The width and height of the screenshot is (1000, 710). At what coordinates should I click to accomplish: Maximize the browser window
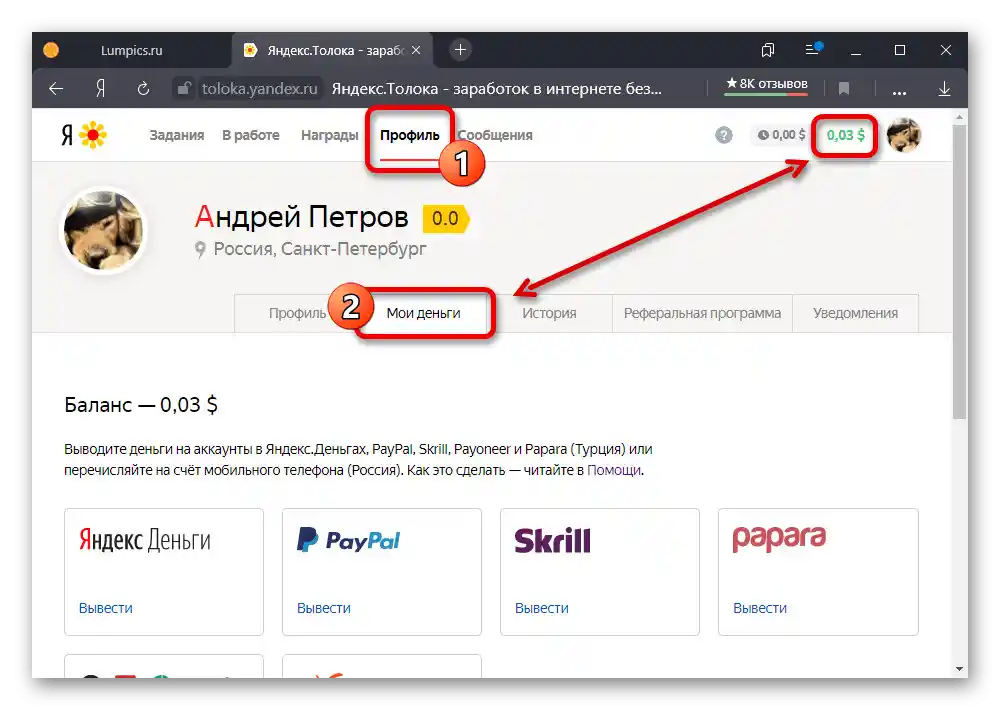point(900,50)
